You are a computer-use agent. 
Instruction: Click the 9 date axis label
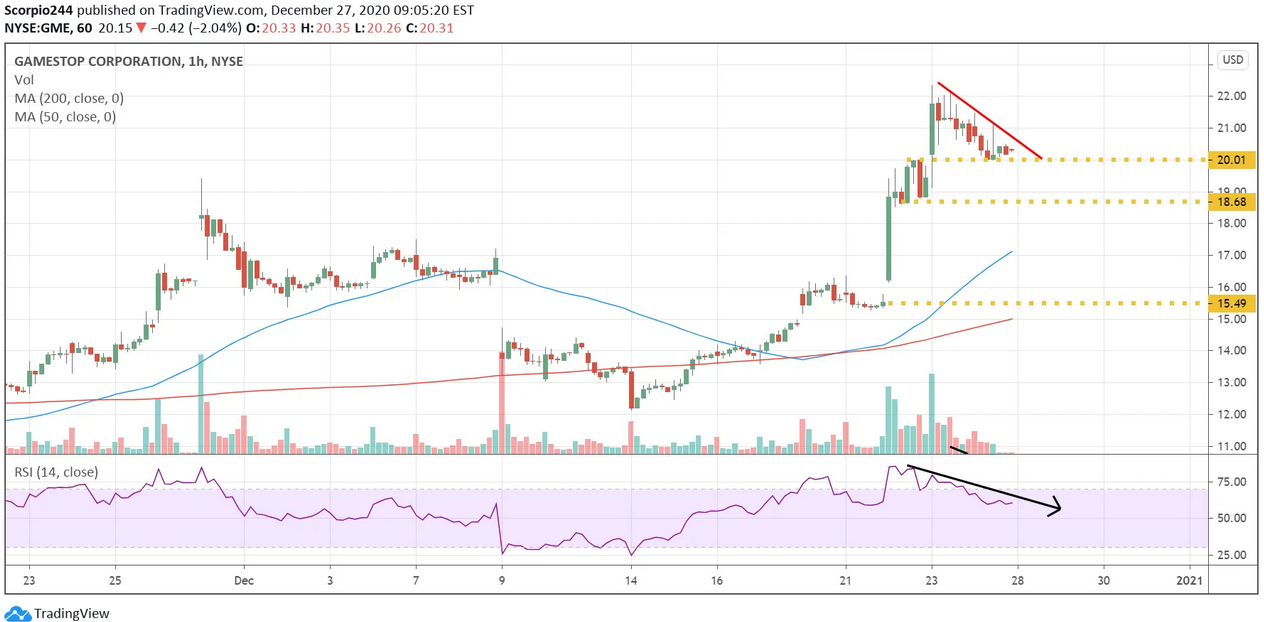click(502, 580)
